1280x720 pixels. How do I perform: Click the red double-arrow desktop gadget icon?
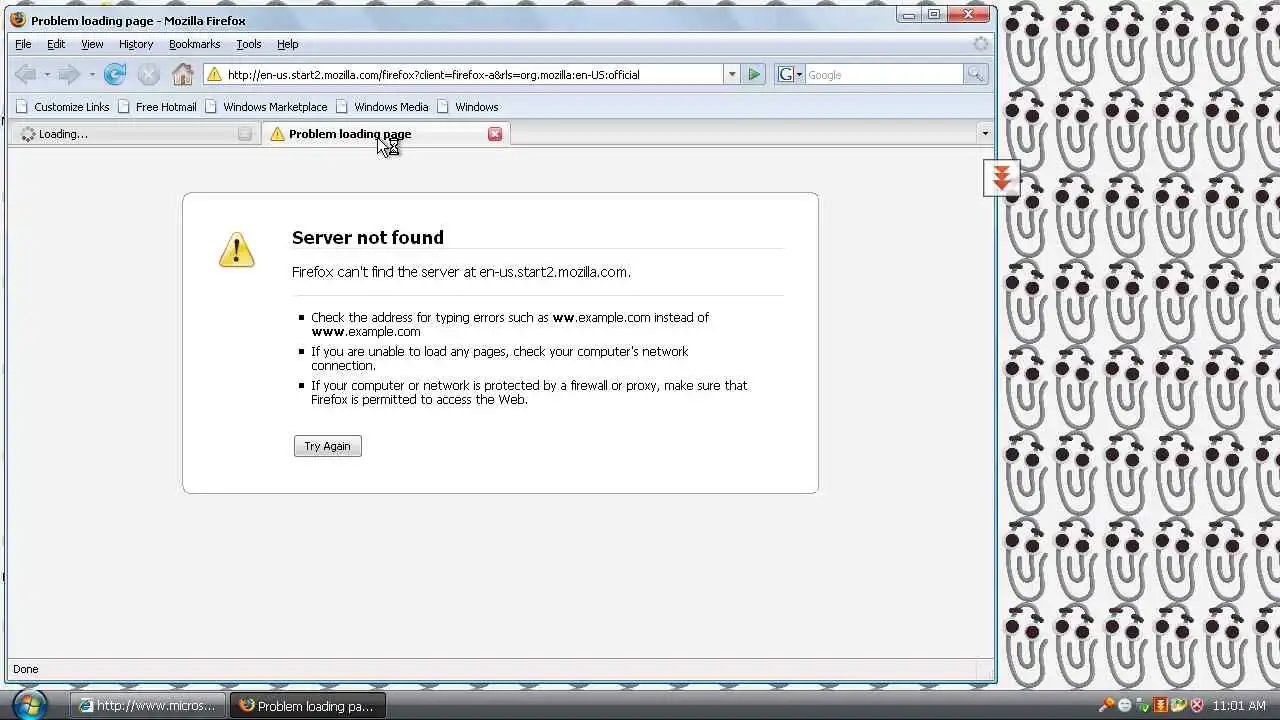pyautogui.click(x=1001, y=178)
